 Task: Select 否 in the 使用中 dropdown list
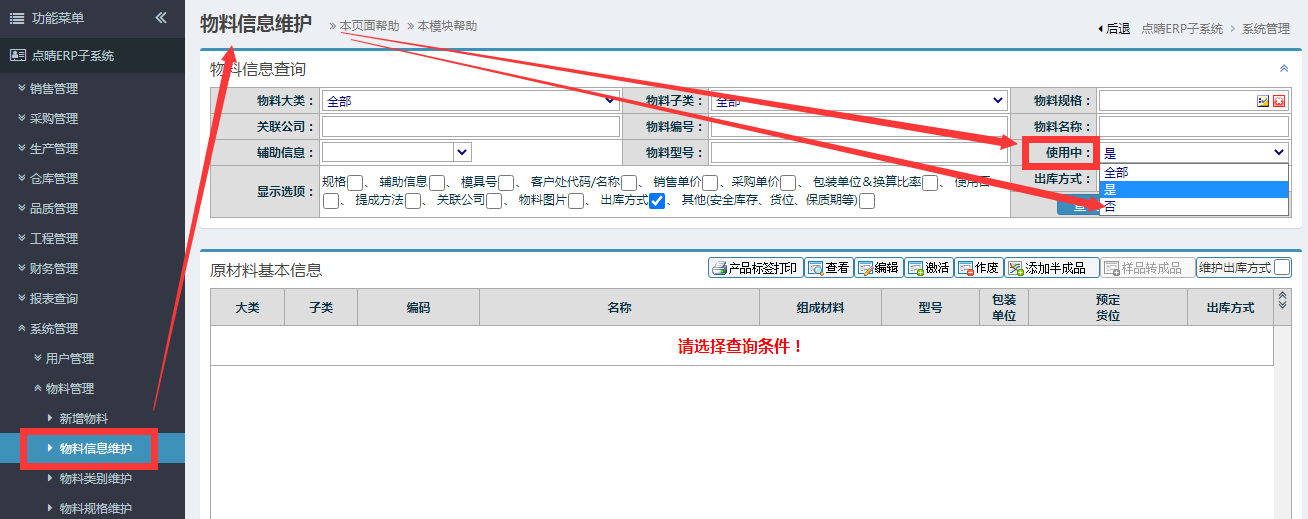(1110, 206)
